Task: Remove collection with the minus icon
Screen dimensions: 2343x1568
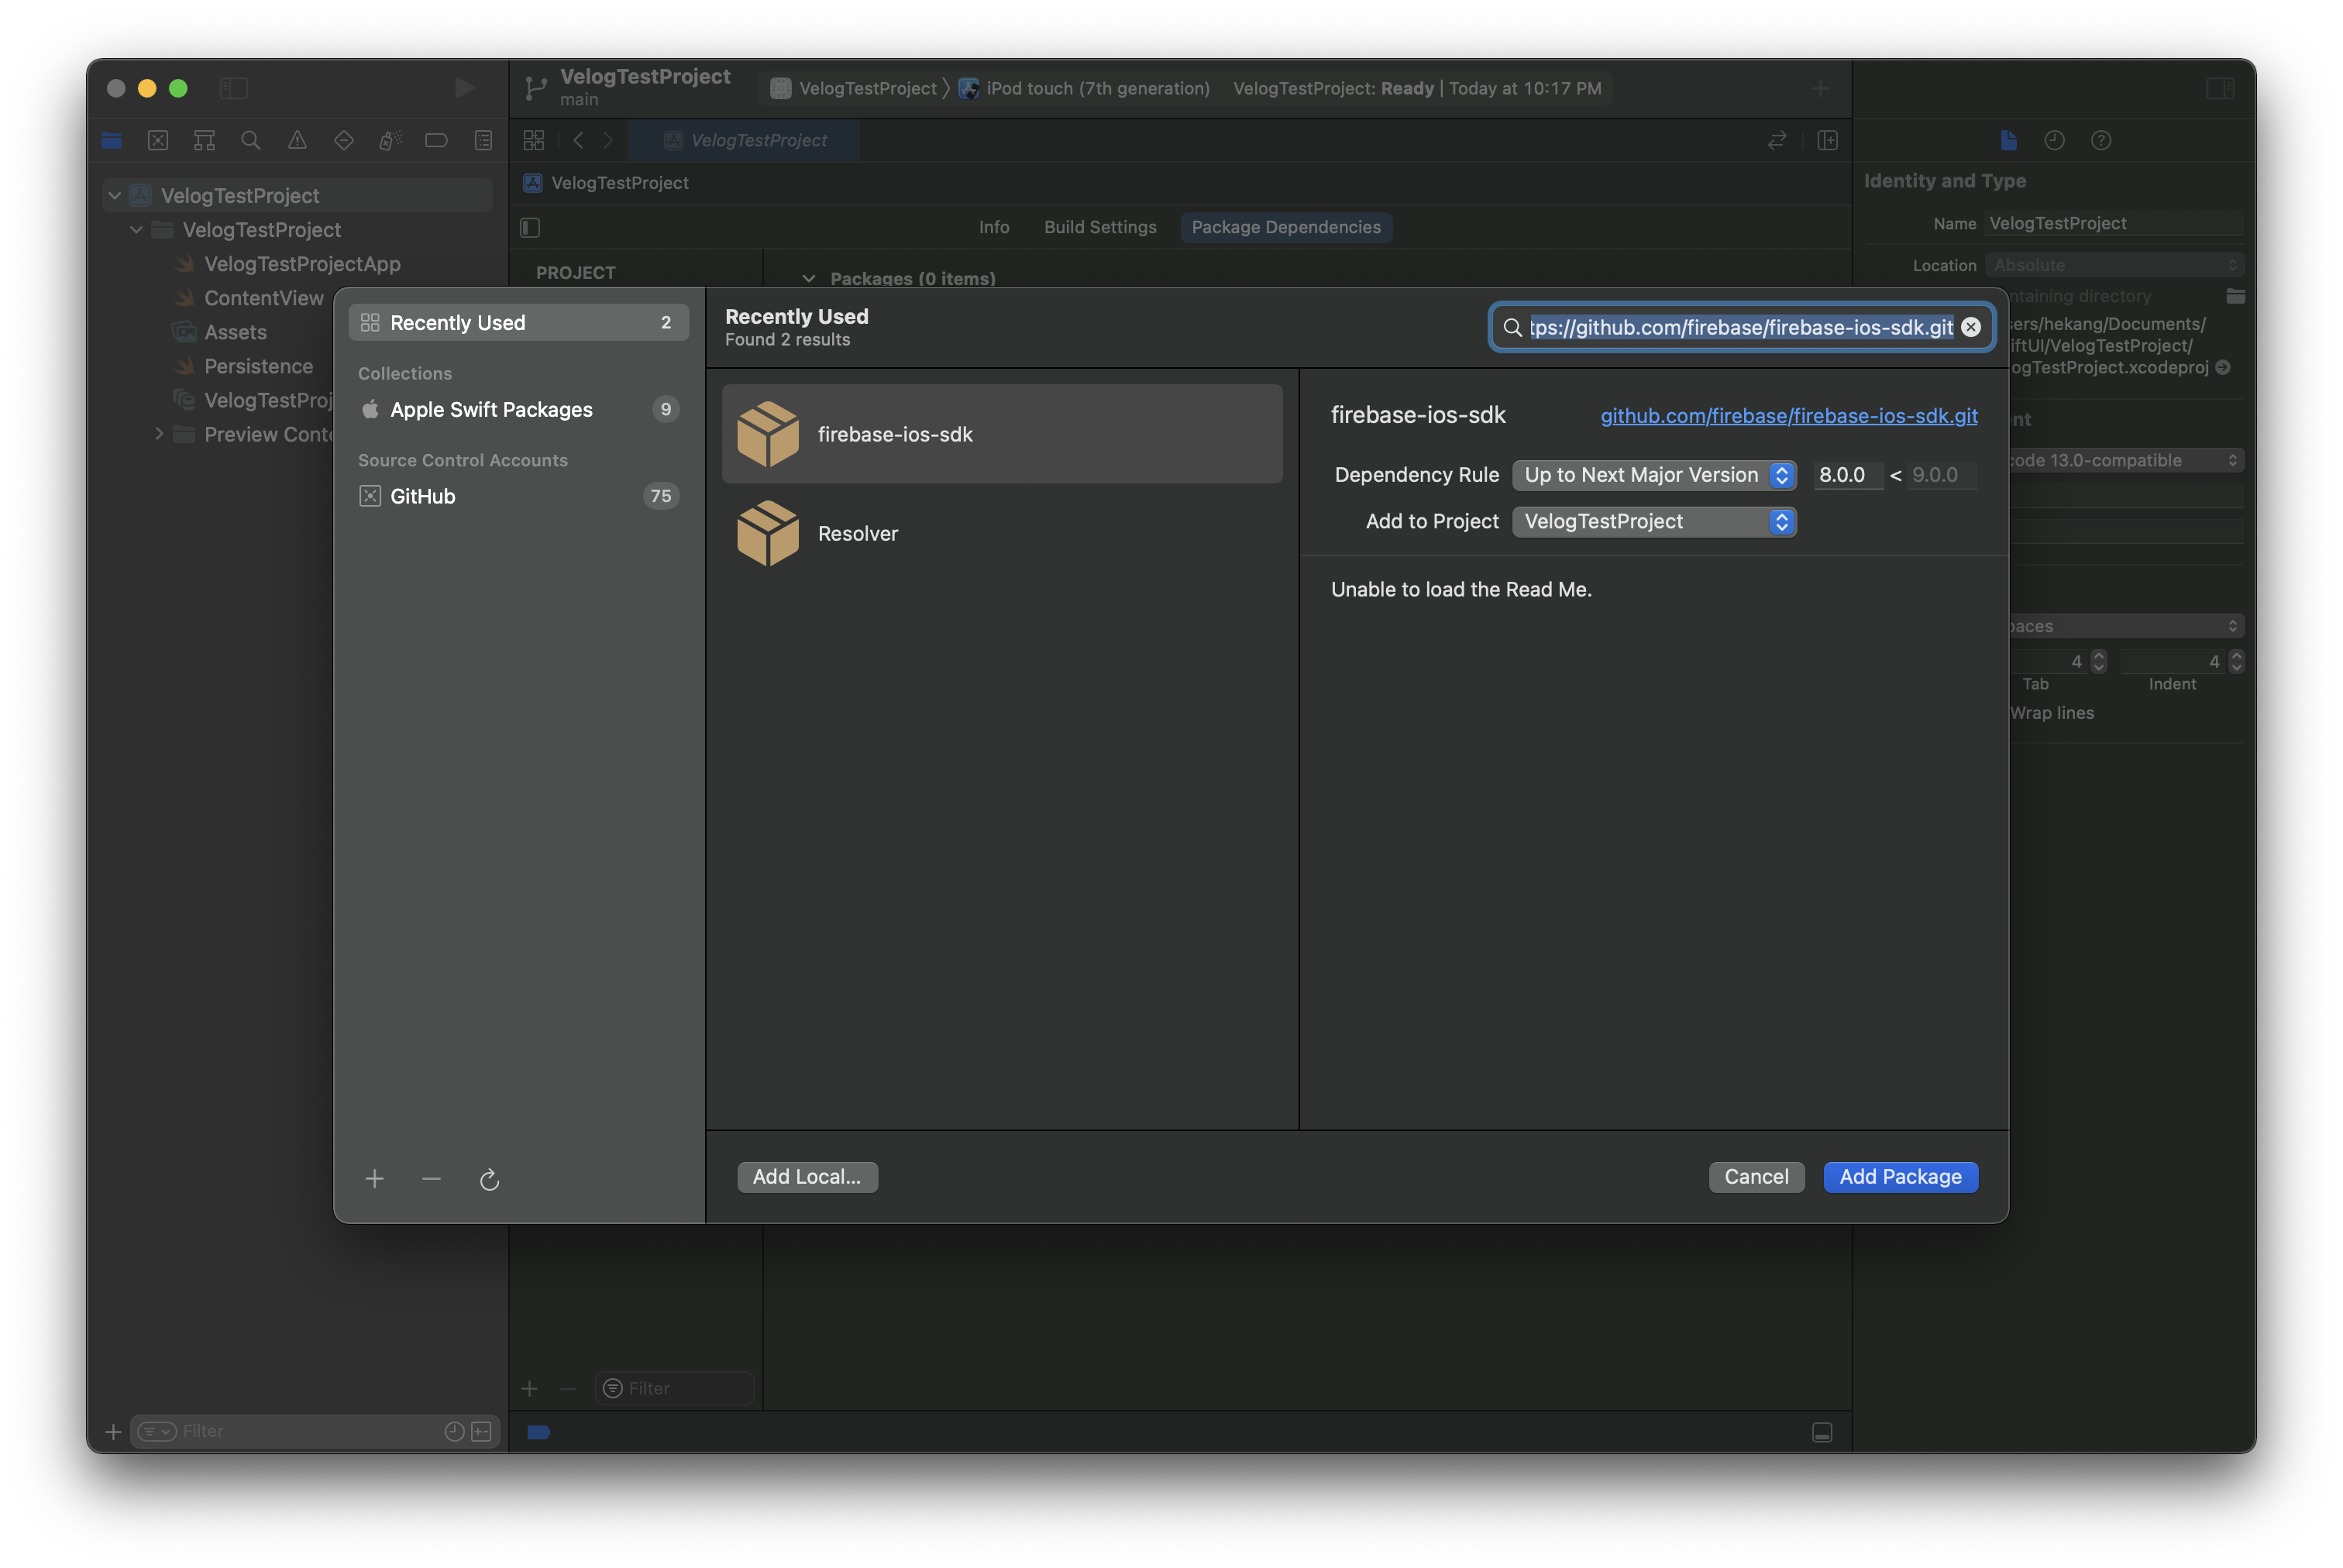Action: (431, 1179)
